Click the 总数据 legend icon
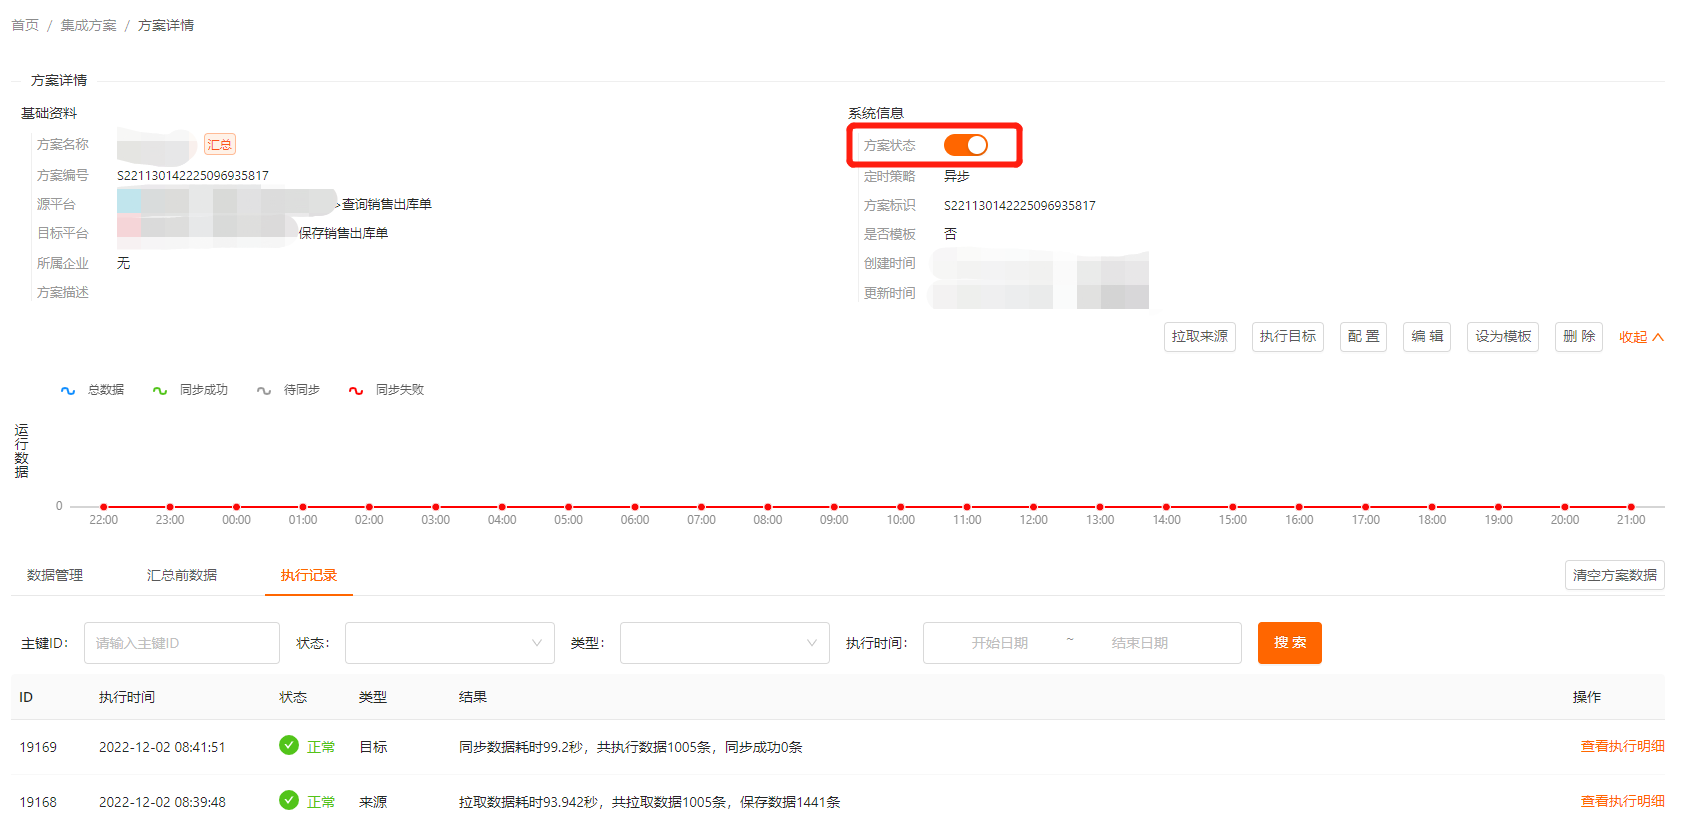This screenshot has width=1689, height=829. [x=68, y=391]
